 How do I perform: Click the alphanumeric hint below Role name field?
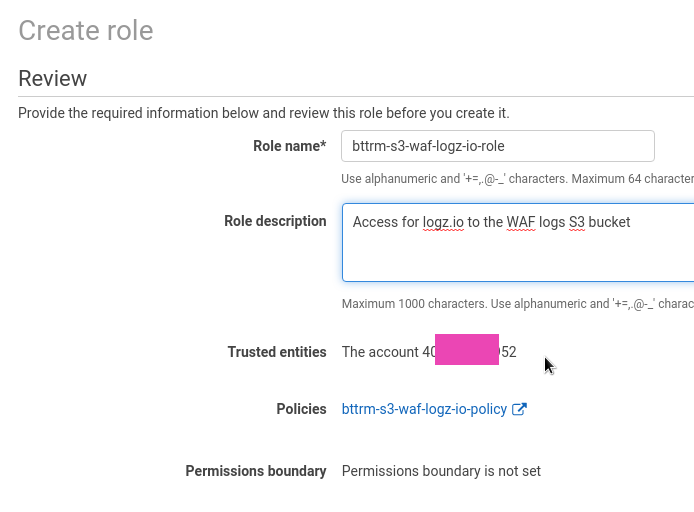pos(517,179)
